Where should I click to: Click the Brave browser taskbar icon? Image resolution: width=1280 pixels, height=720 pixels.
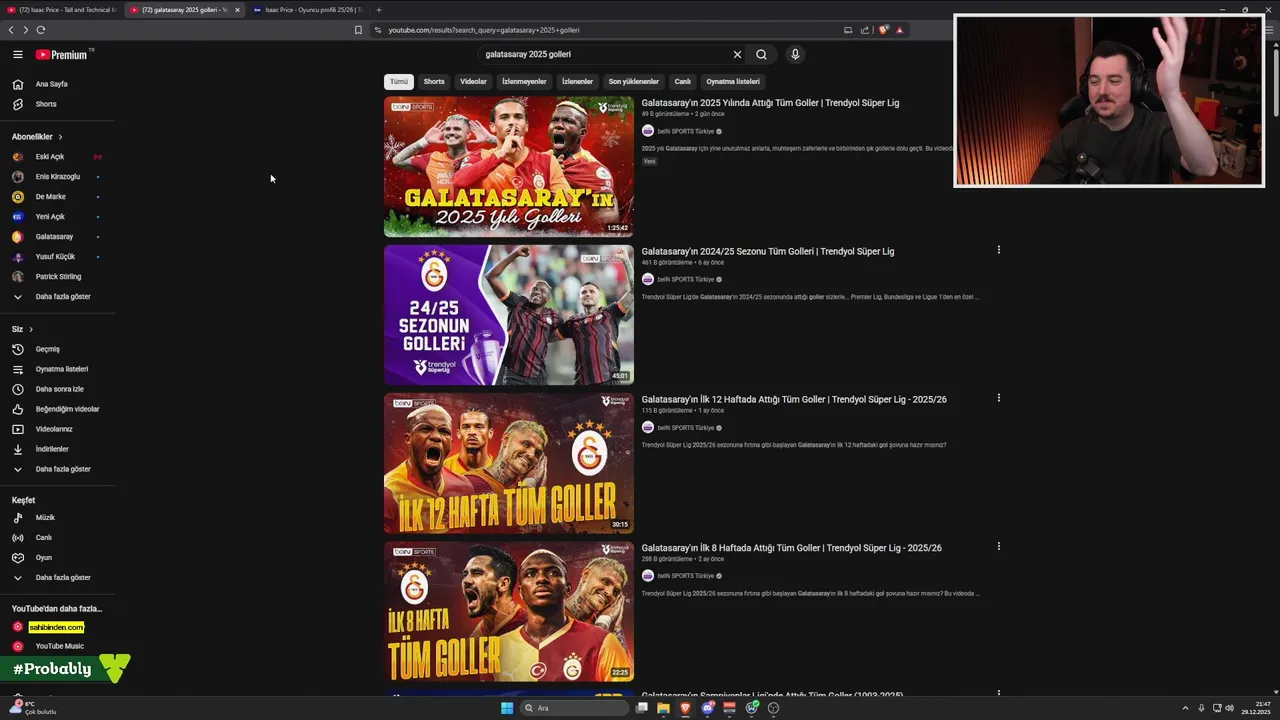[x=685, y=708]
